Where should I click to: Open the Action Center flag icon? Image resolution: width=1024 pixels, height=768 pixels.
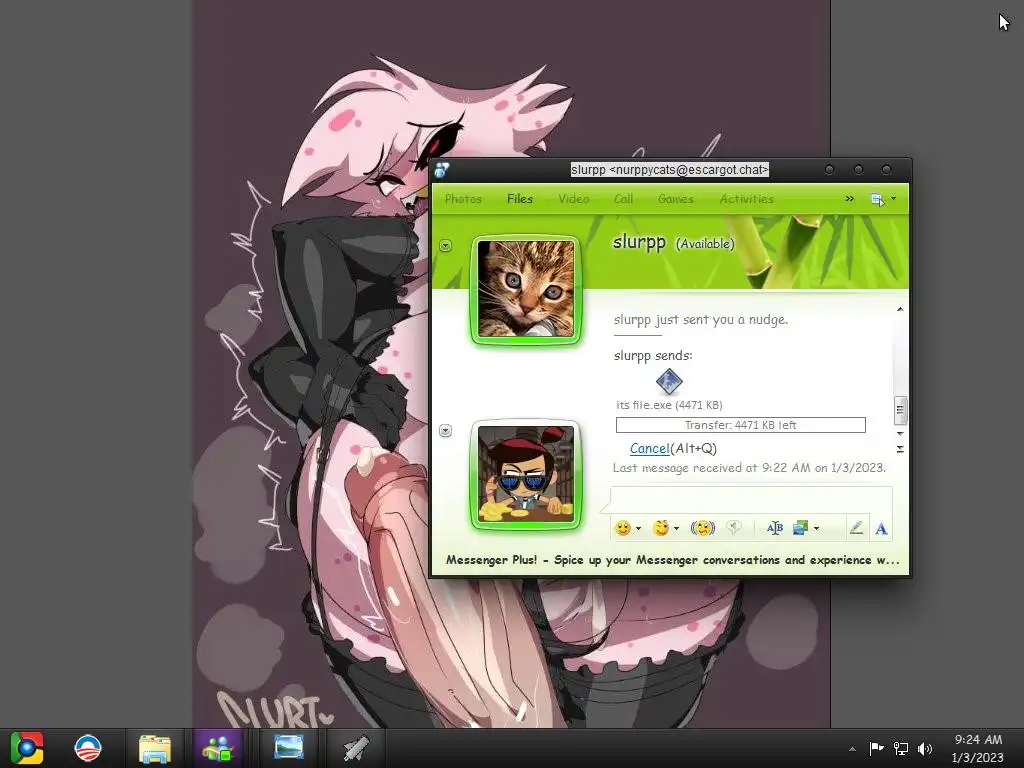876,748
